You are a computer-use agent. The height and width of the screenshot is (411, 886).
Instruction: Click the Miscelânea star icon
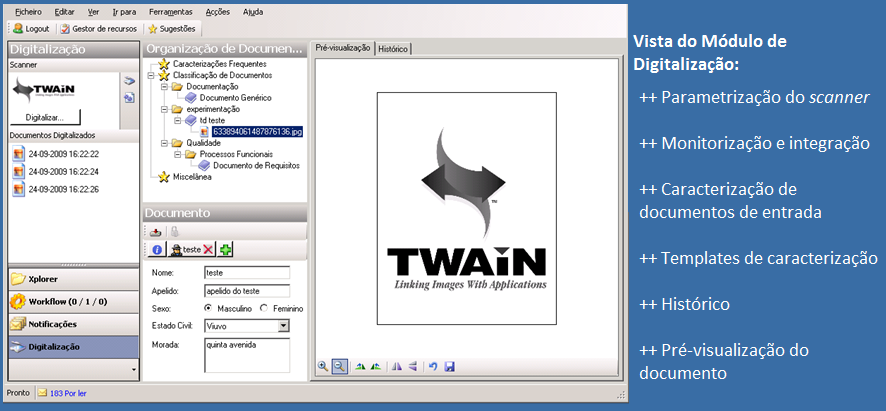point(164,177)
